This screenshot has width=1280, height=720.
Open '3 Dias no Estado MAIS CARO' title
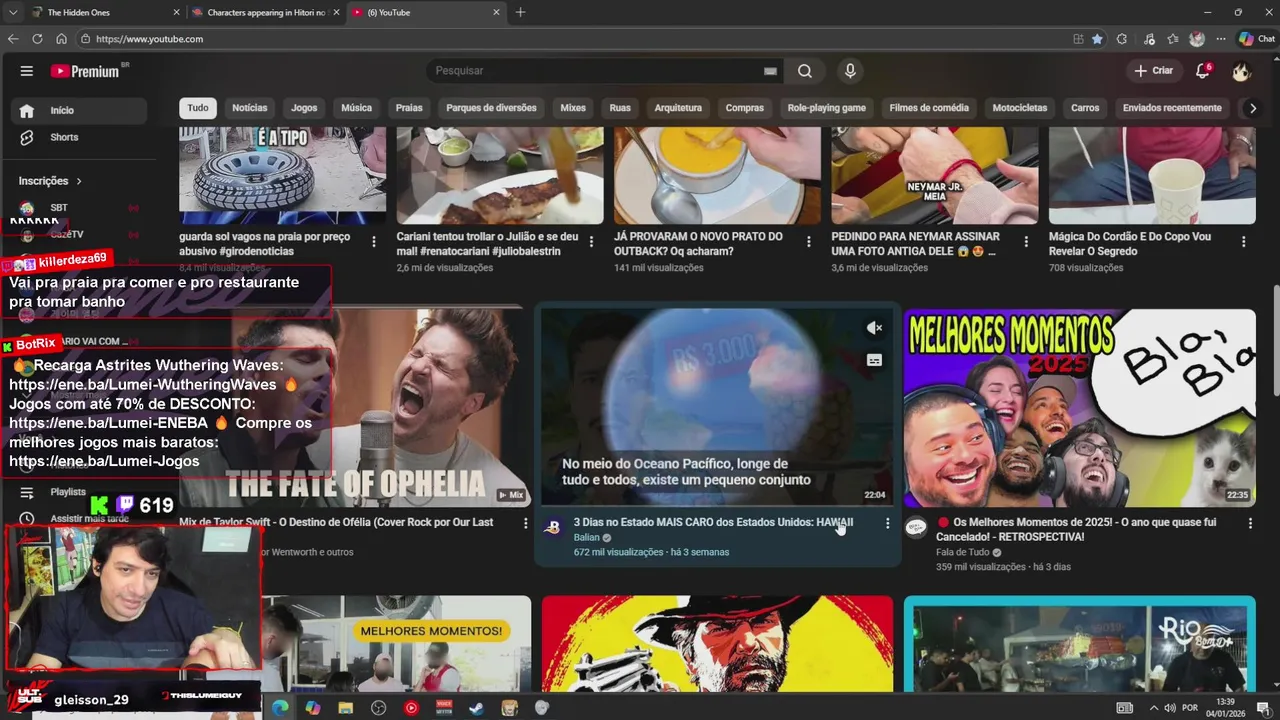[x=713, y=522]
